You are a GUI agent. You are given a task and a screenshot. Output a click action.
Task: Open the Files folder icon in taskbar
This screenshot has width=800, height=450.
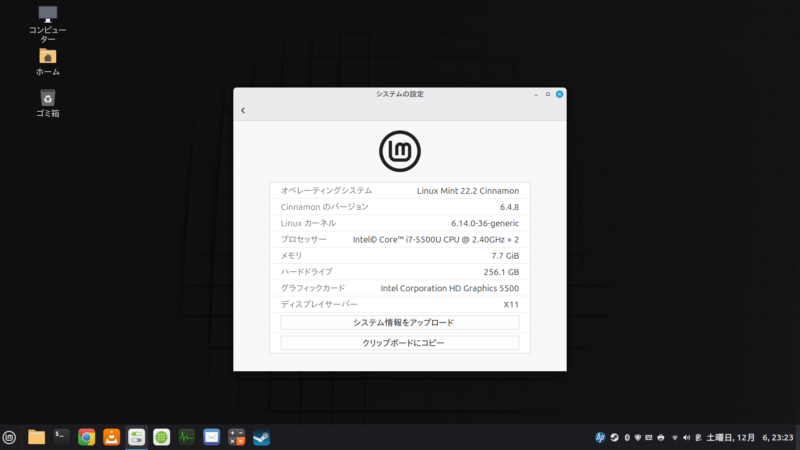(x=37, y=437)
